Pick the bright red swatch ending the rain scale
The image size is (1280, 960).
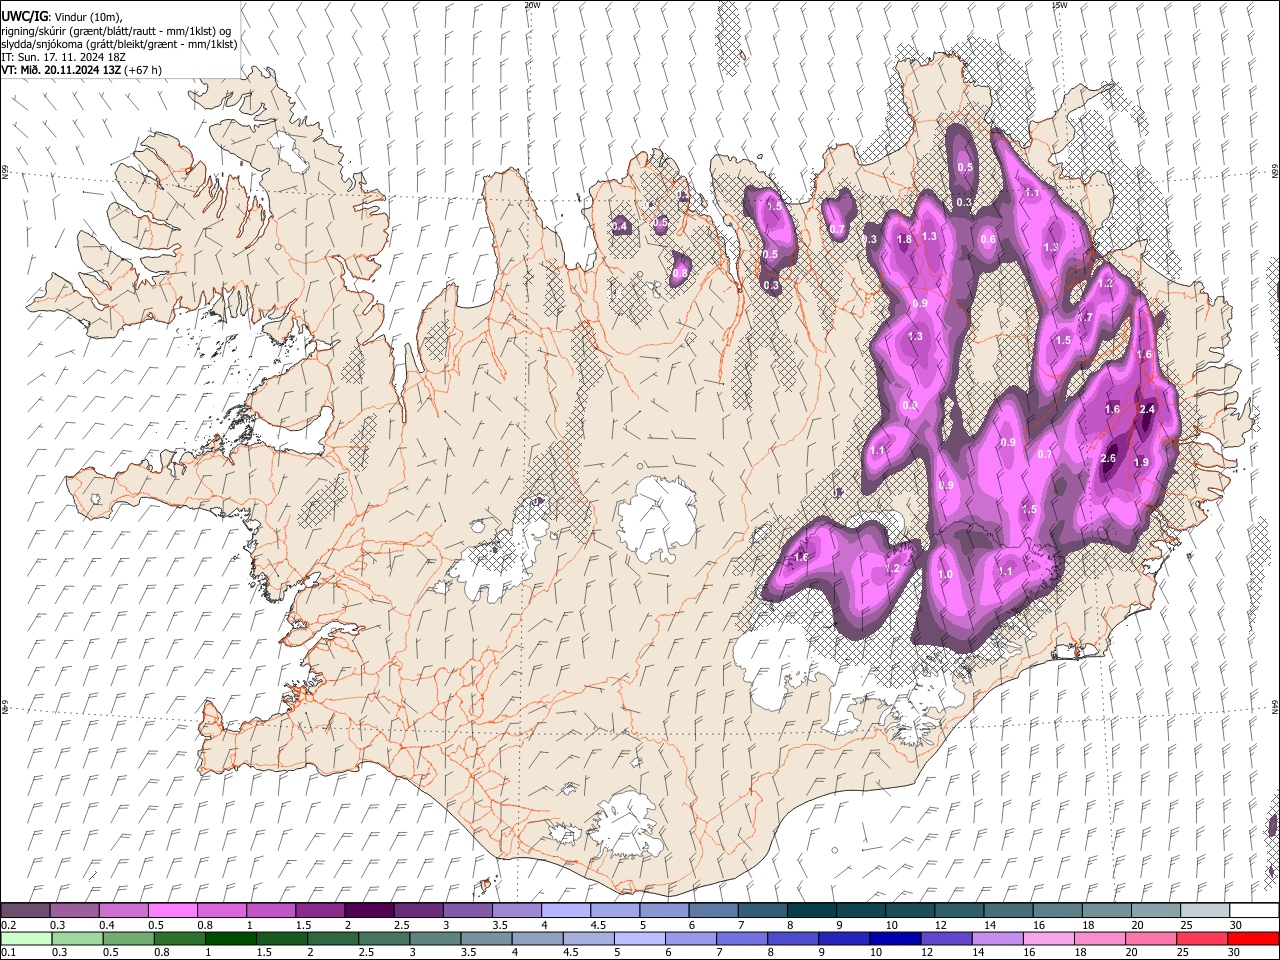coord(1253,938)
